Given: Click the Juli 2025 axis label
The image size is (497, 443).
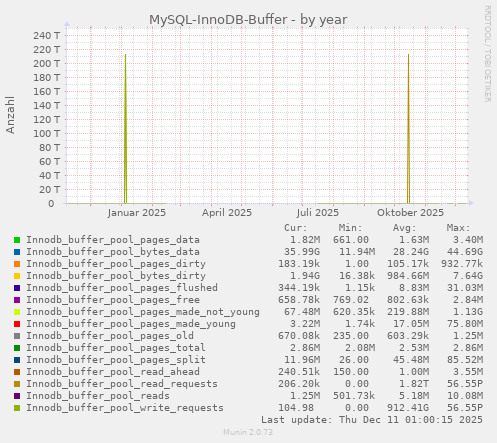Looking at the screenshot, I should pos(318,213).
